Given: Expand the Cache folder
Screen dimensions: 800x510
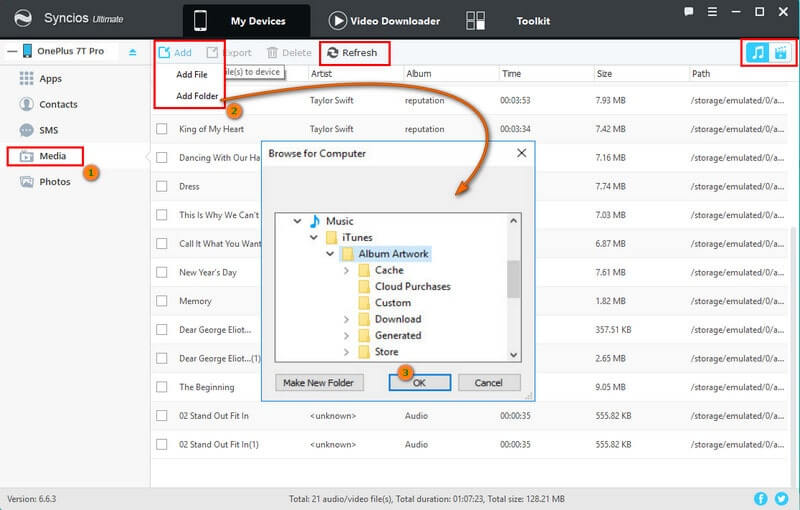Looking at the screenshot, I should pos(346,270).
